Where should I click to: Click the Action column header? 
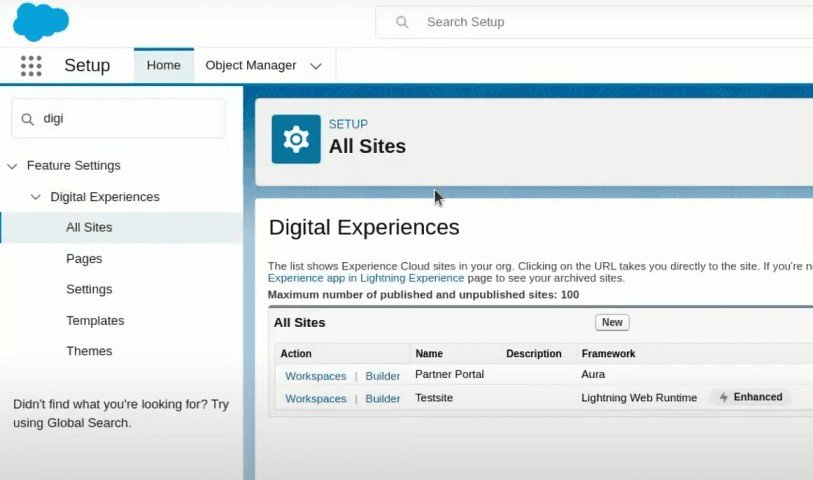tap(296, 354)
